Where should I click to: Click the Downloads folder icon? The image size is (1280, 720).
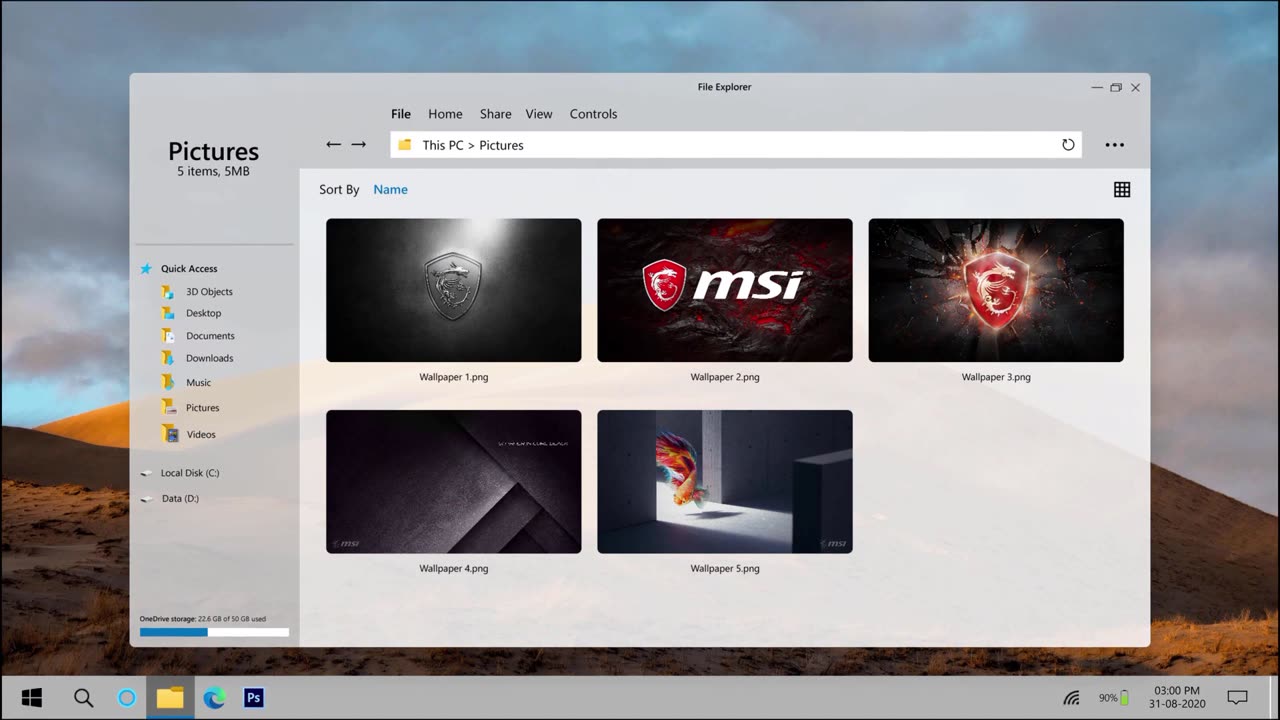click(168, 358)
